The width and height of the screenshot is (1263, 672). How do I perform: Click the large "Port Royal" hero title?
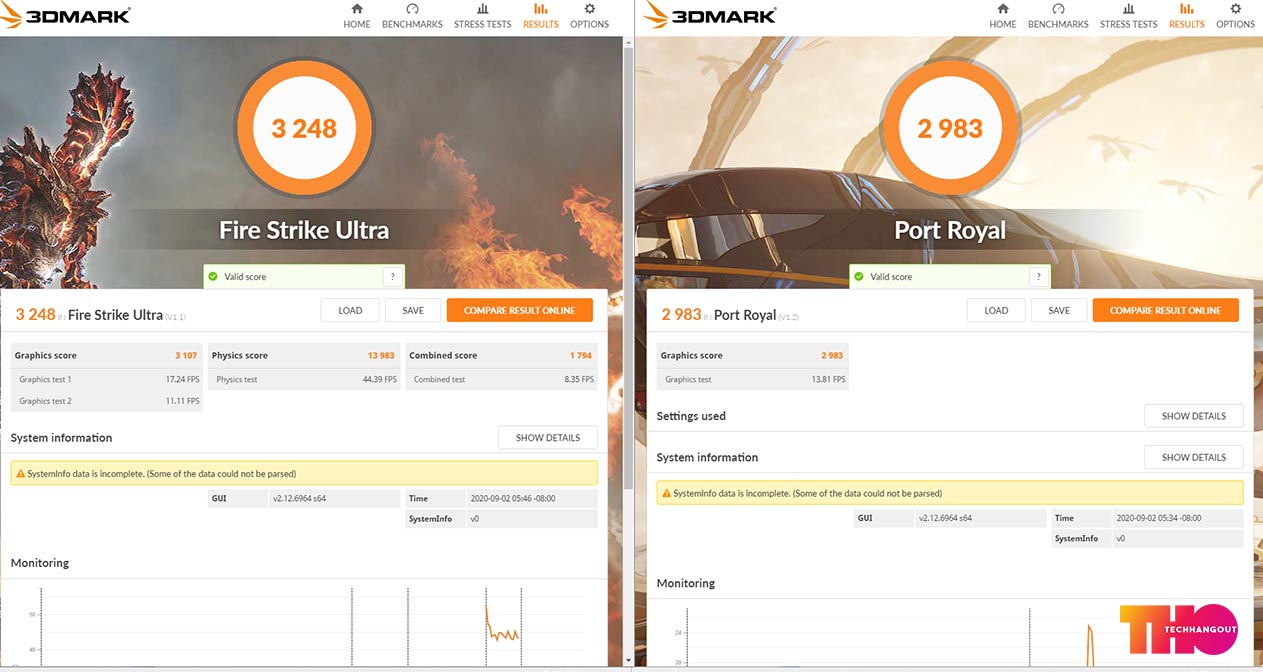(950, 230)
